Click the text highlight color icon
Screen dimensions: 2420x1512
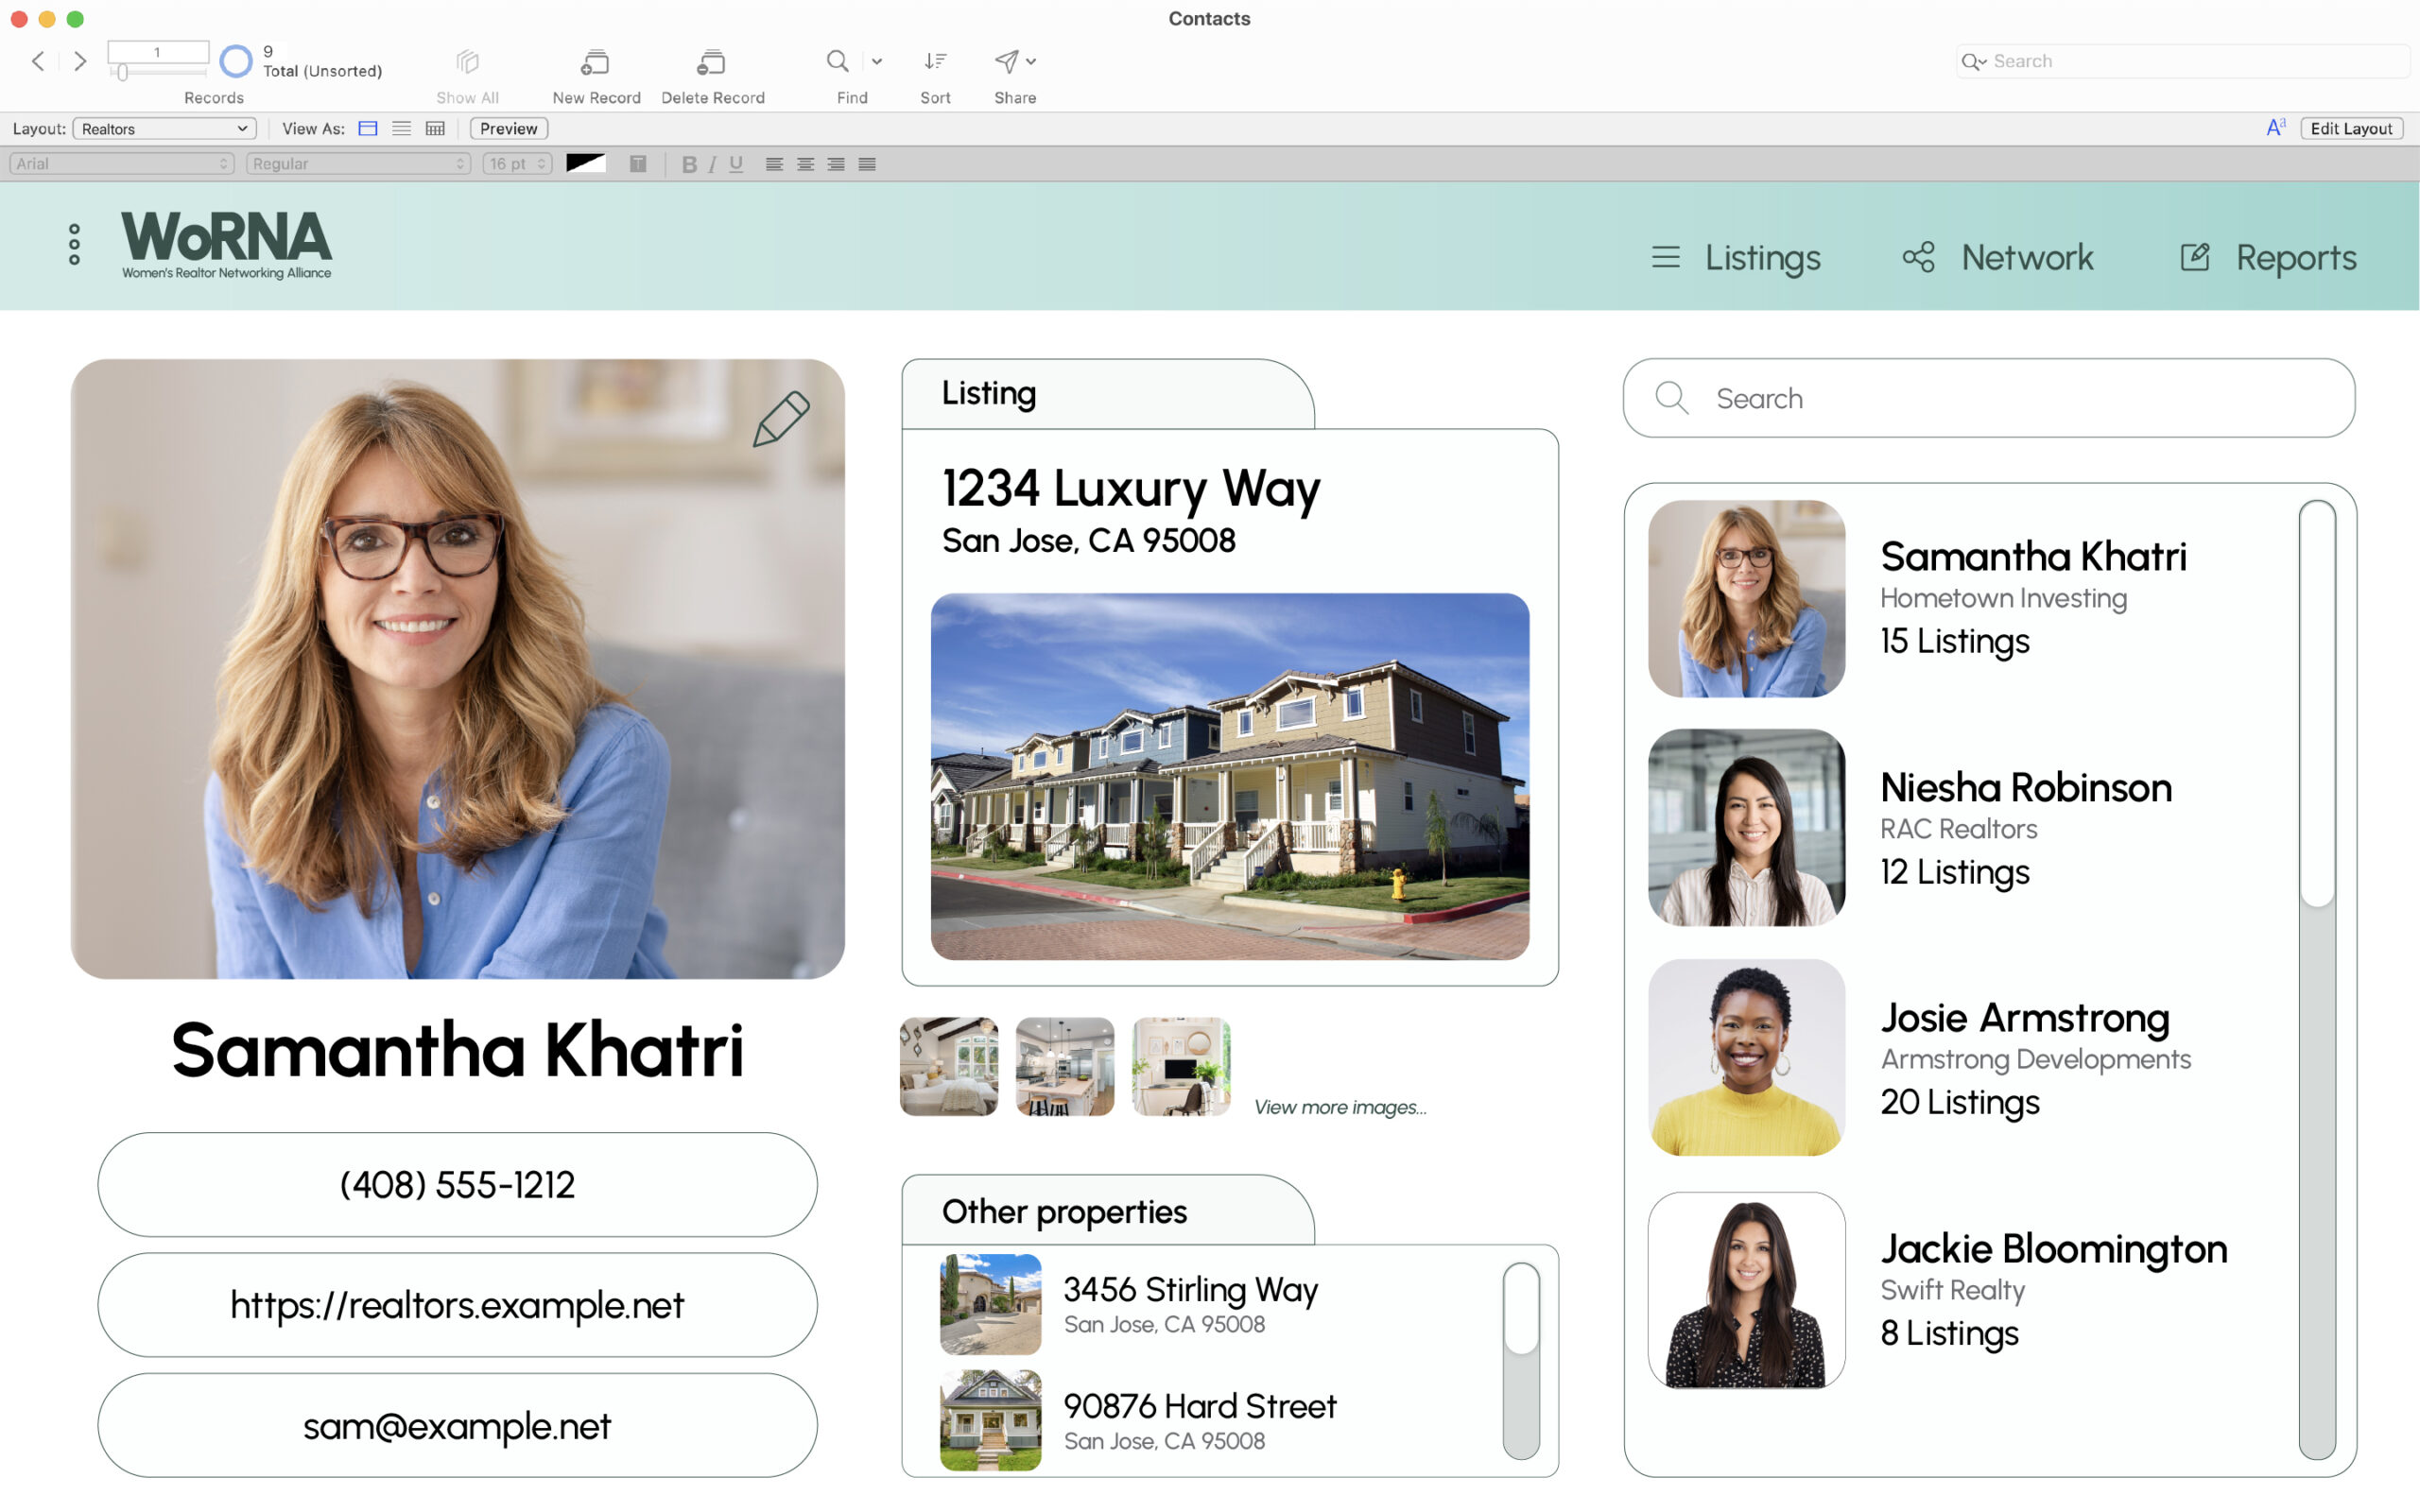click(x=638, y=164)
